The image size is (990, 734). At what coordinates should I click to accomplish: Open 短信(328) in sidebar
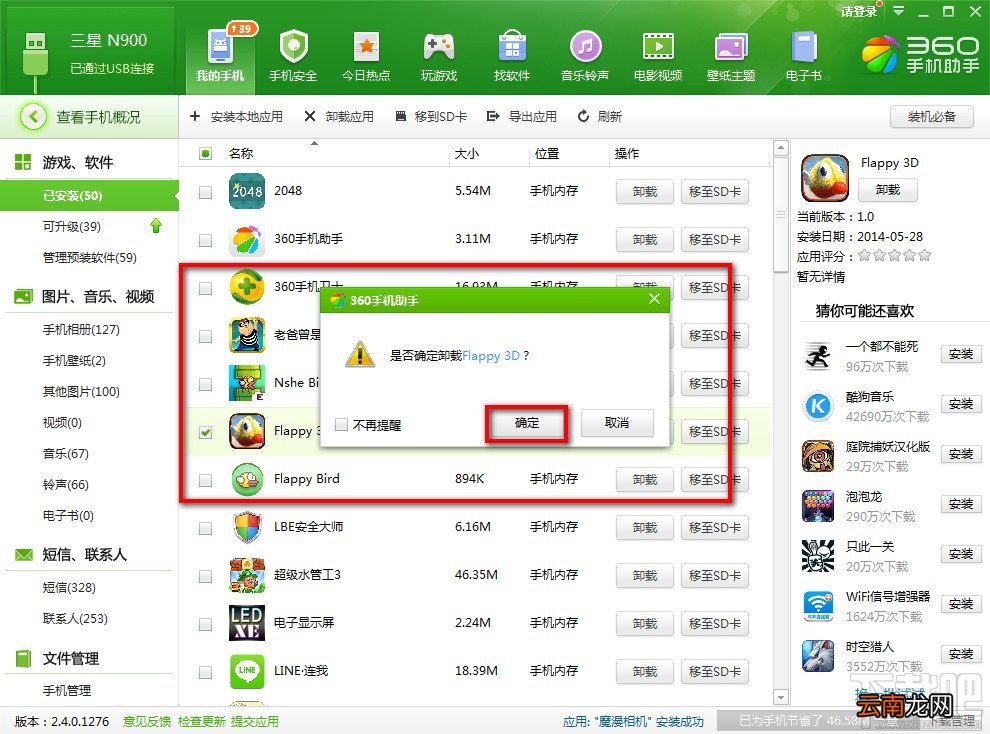coord(69,587)
